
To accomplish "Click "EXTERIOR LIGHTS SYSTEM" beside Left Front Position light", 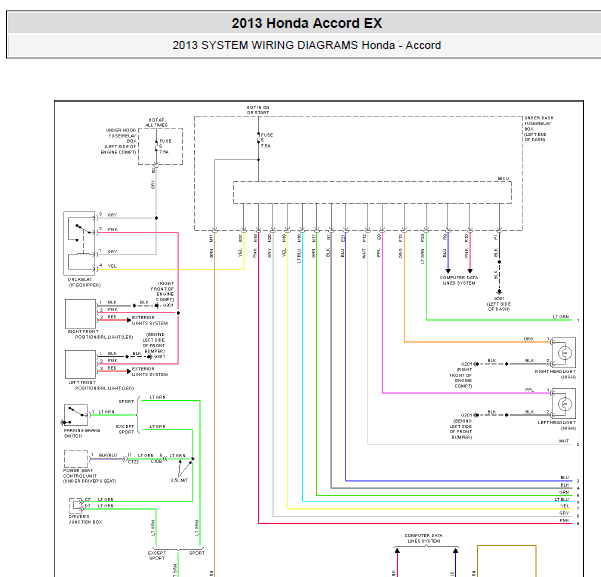I will (x=150, y=372).
